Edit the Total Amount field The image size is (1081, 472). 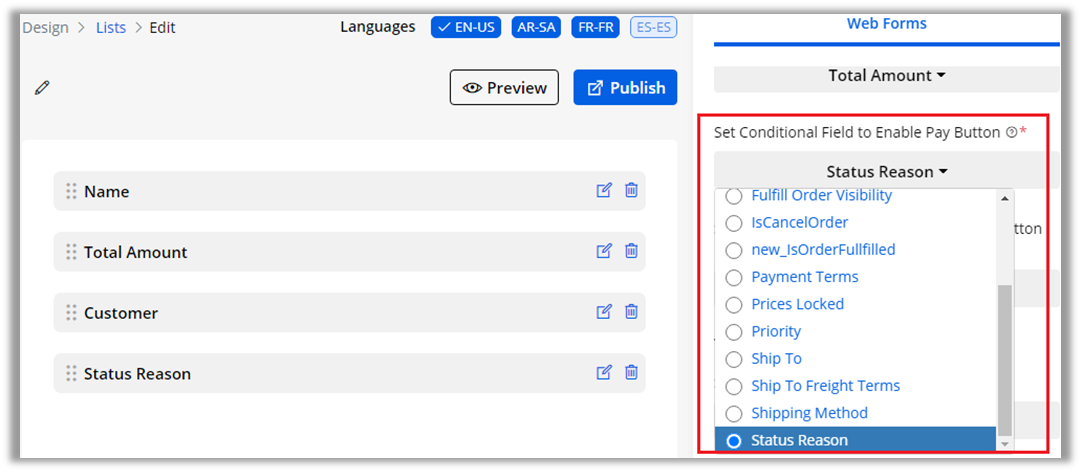(604, 252)
